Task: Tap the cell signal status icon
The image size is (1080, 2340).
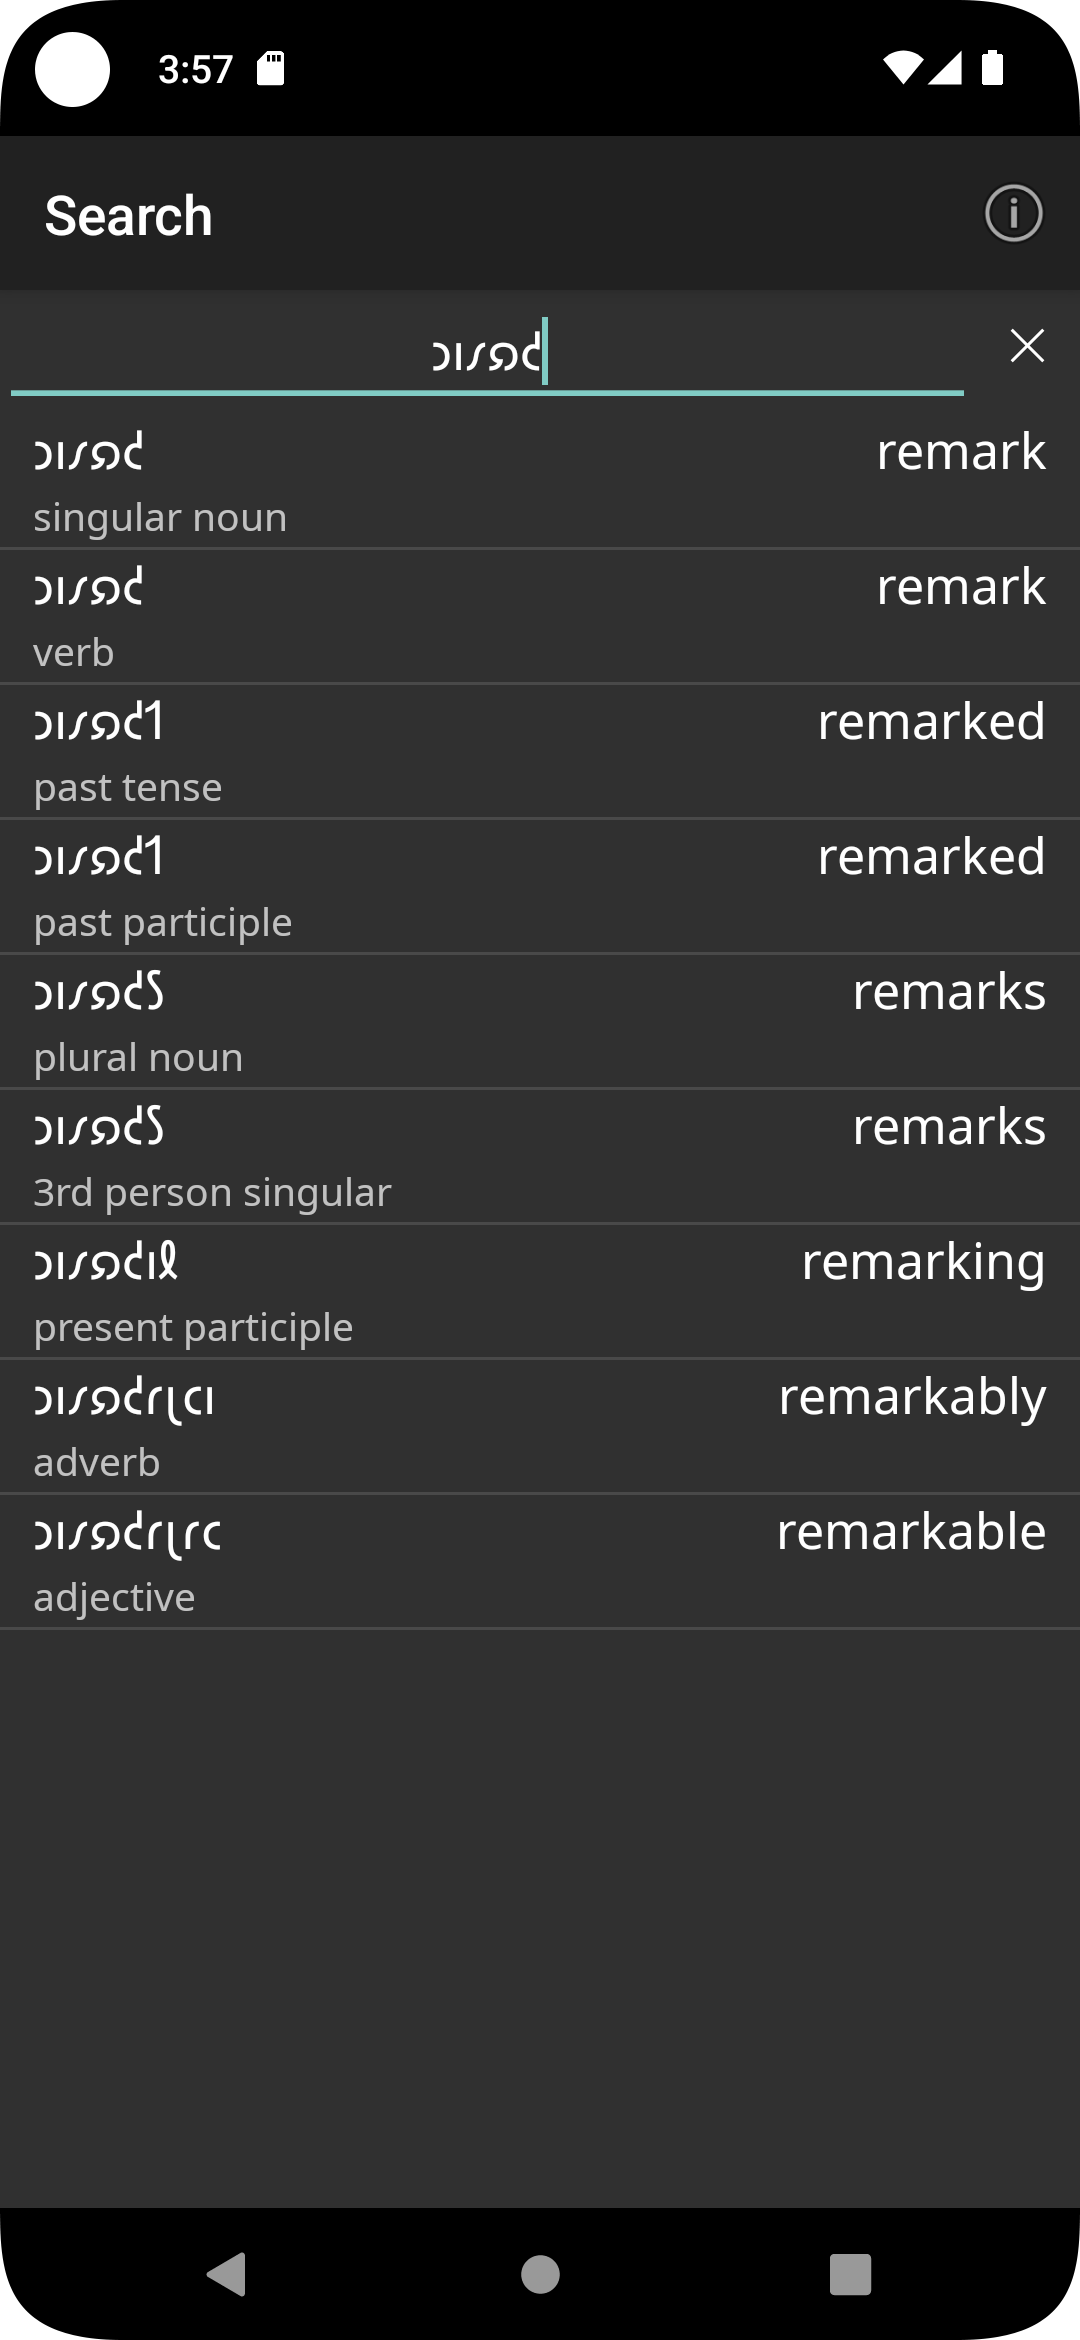Action: tap(945, 68)
